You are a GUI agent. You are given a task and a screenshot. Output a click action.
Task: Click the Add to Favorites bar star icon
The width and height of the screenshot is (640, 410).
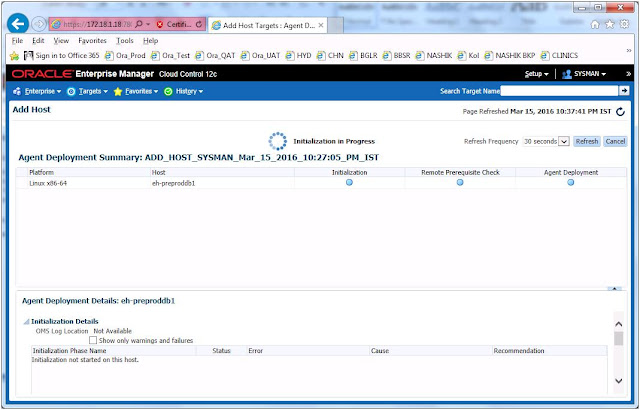[14, 56]
